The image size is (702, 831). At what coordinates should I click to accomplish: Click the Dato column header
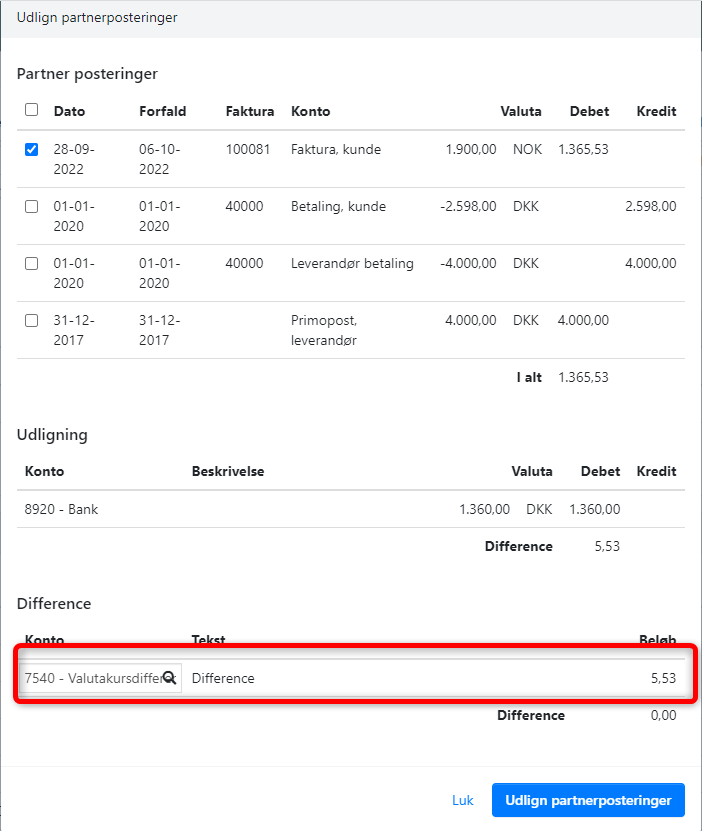point(69,111)
